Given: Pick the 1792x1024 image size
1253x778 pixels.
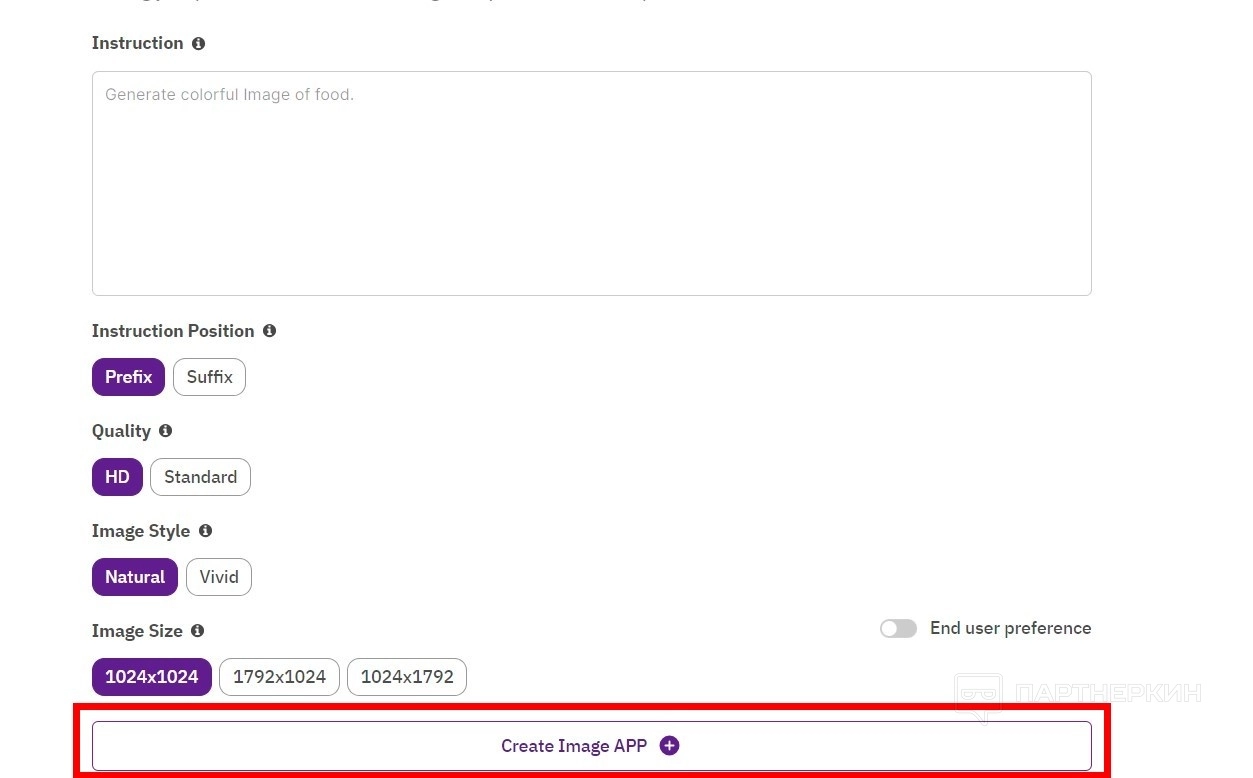Looking at the screenshot, I should [279, 677].
